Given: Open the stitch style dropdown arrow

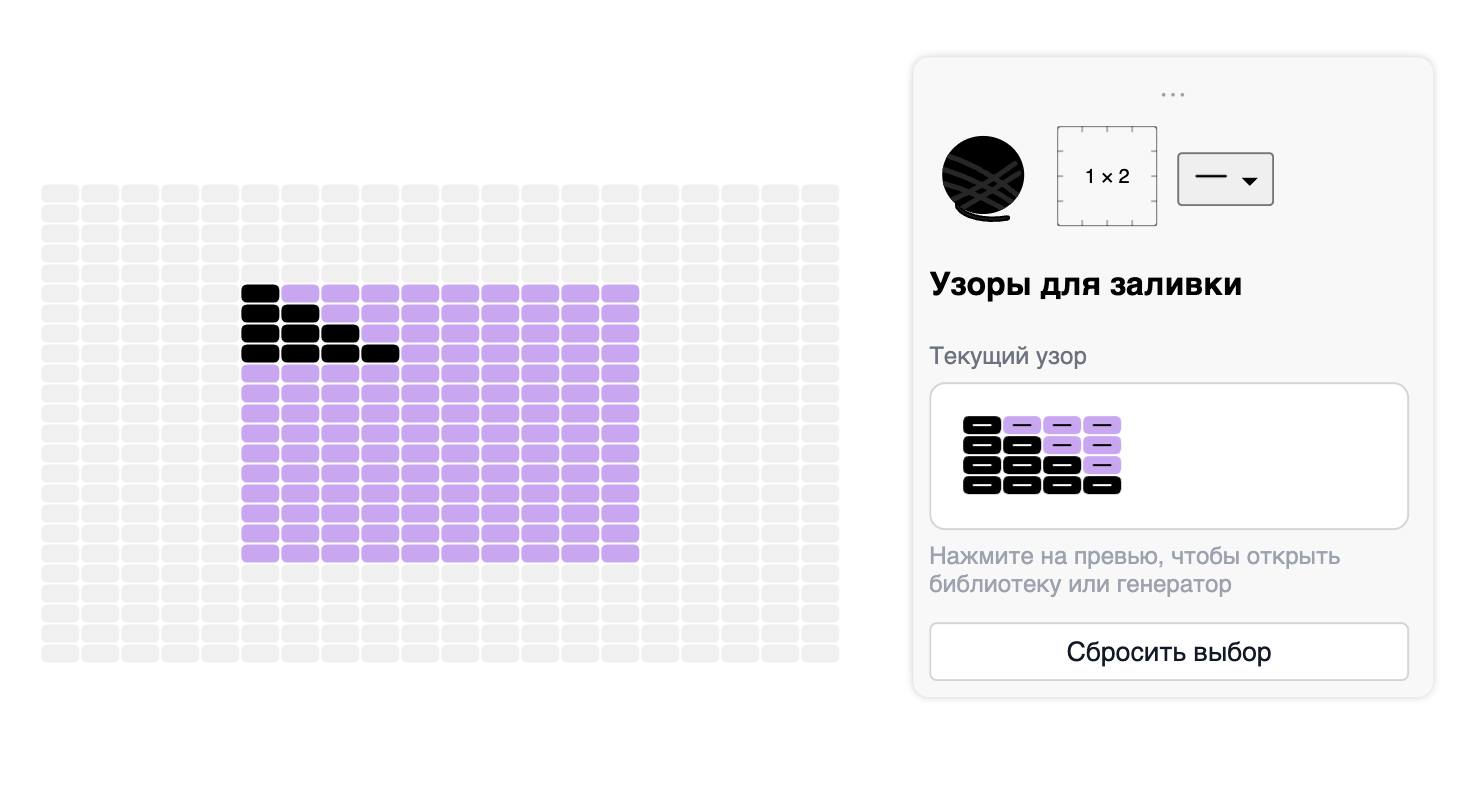Looking at the screenshot, I should coord(1252,179).
